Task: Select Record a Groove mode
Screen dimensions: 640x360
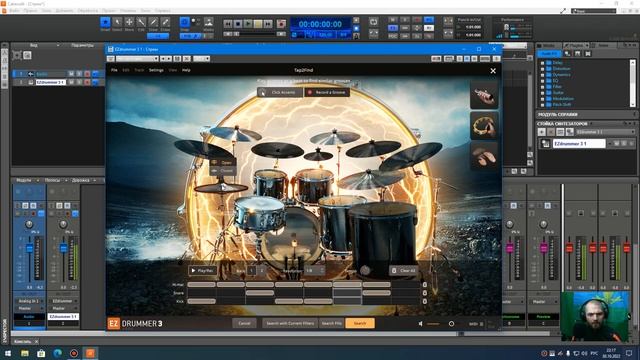Action: point(327,93)
